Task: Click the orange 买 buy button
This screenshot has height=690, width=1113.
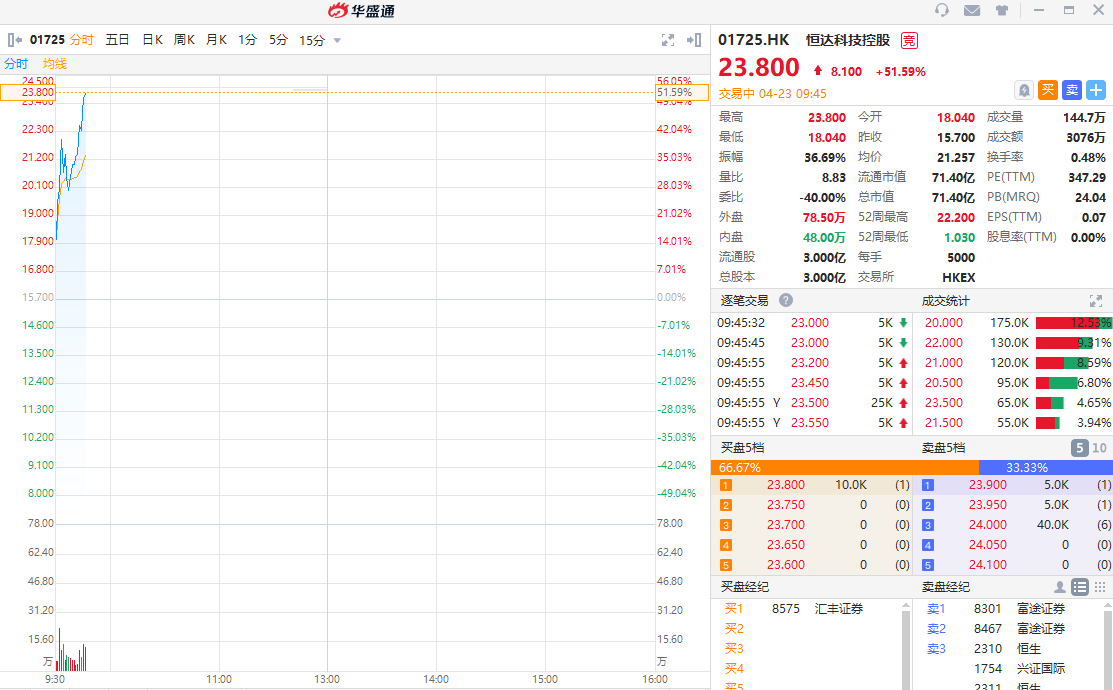Action: pyautogui.click(x=1048, y=90)
